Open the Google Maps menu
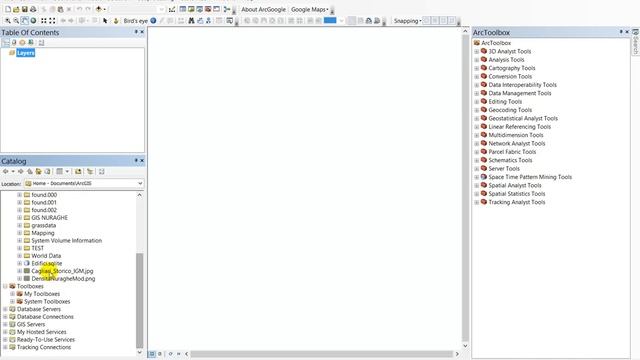This screenshot has height=360, width=640. click(x=310, y=9)
